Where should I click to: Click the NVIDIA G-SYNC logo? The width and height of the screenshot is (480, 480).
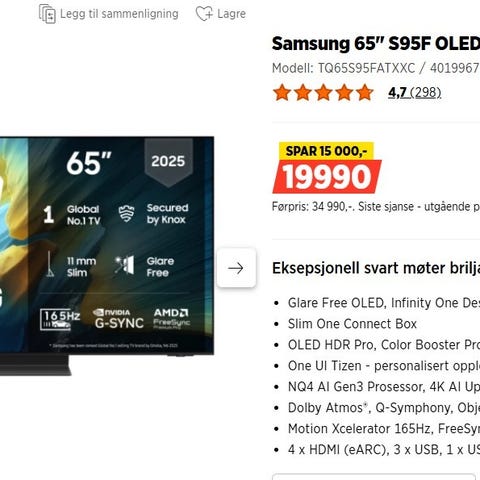click(119, 319)
